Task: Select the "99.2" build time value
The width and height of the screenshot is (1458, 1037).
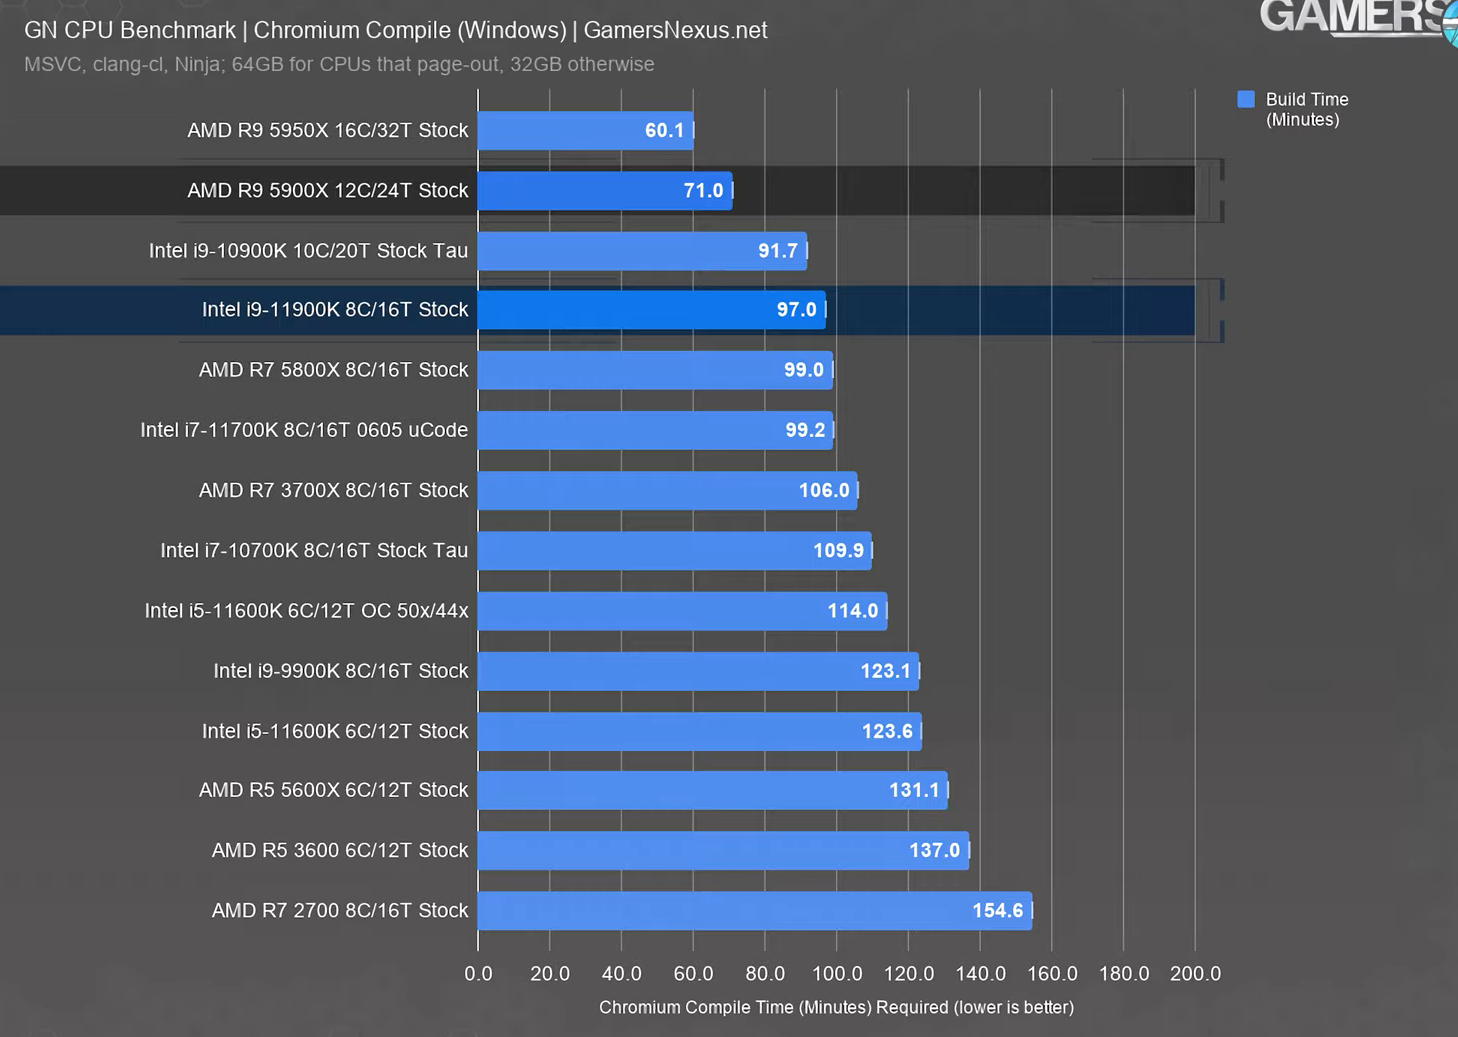Action: tap(805, 430)
